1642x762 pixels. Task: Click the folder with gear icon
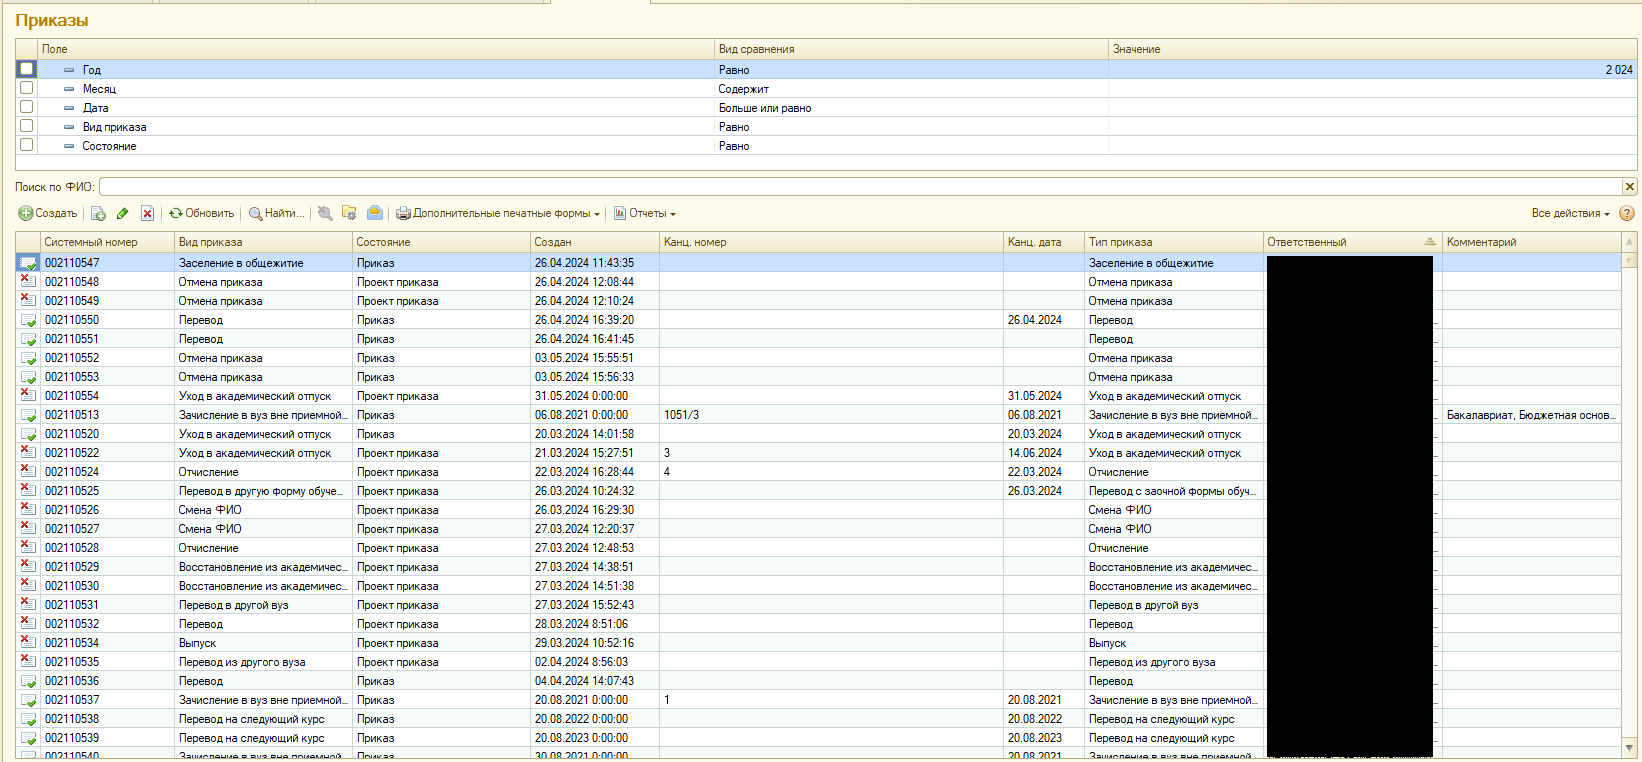(349, 213)
